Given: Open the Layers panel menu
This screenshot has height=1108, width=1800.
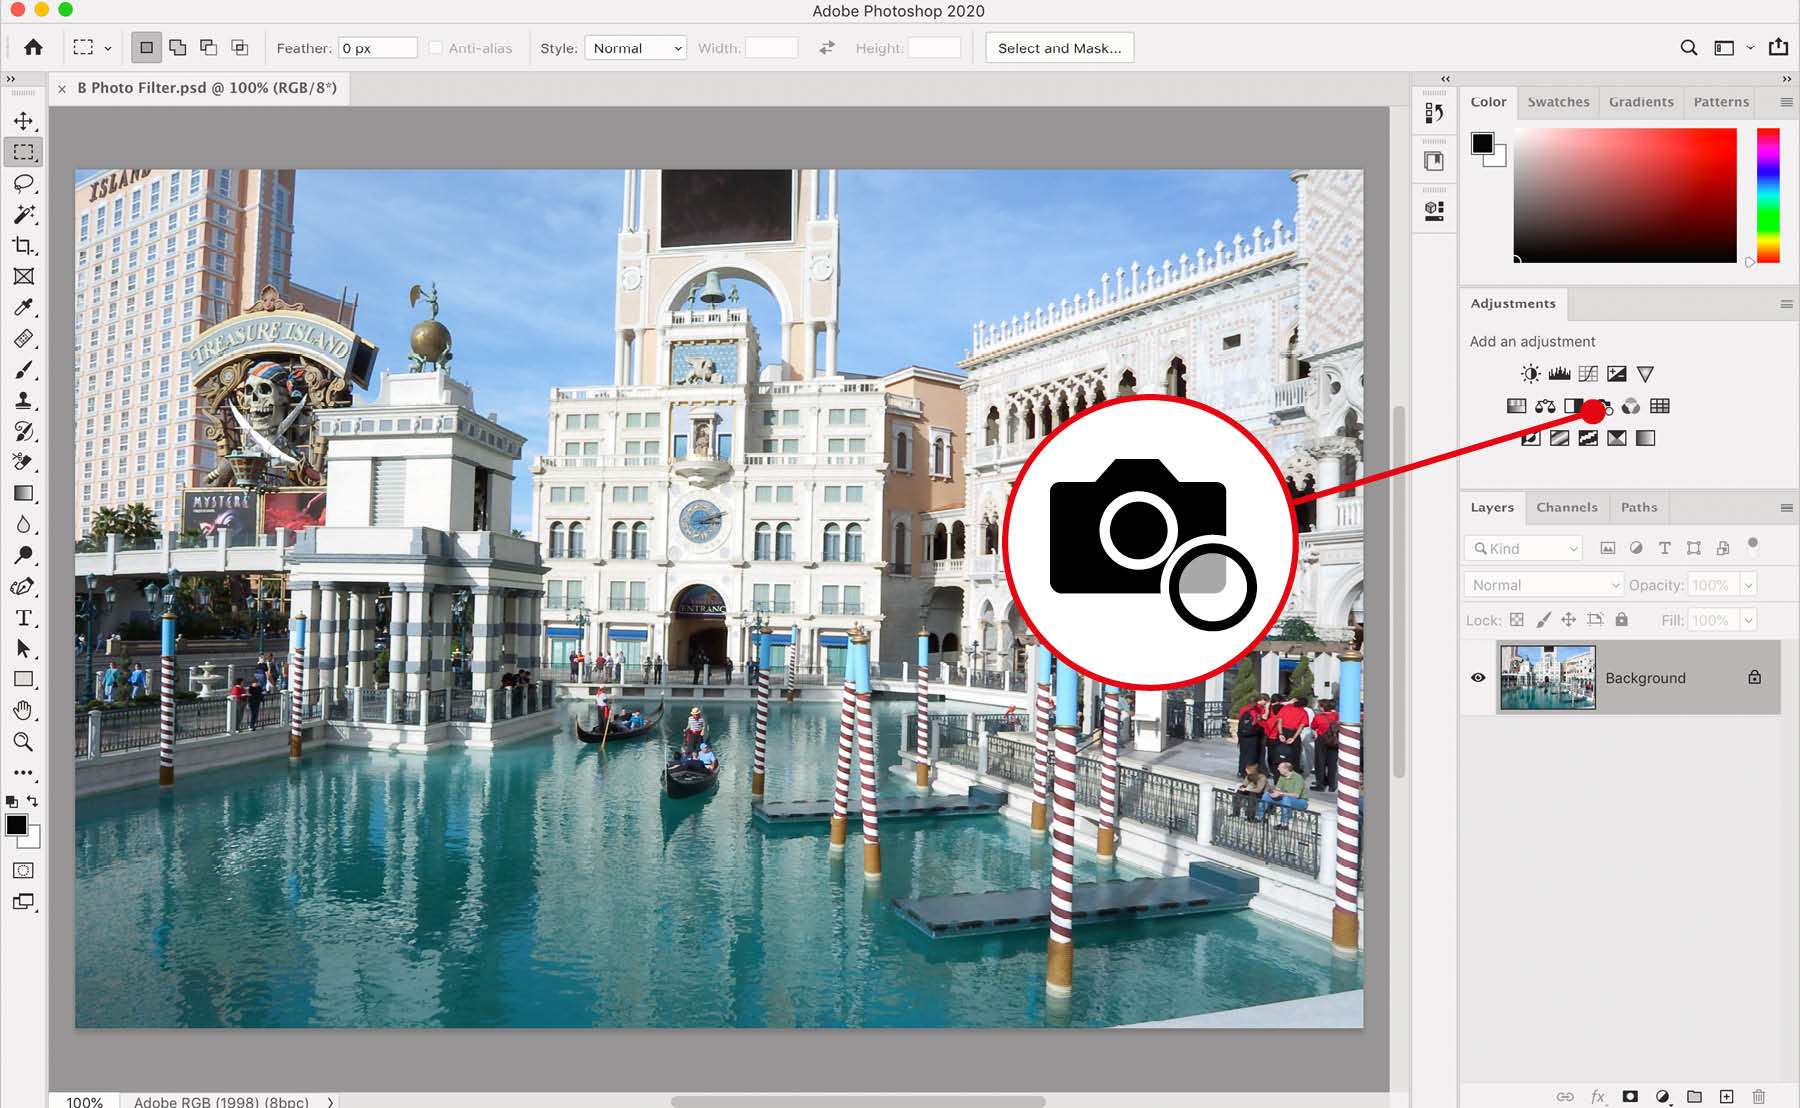Looking at the screenshot, I should tap(1786, 508).
